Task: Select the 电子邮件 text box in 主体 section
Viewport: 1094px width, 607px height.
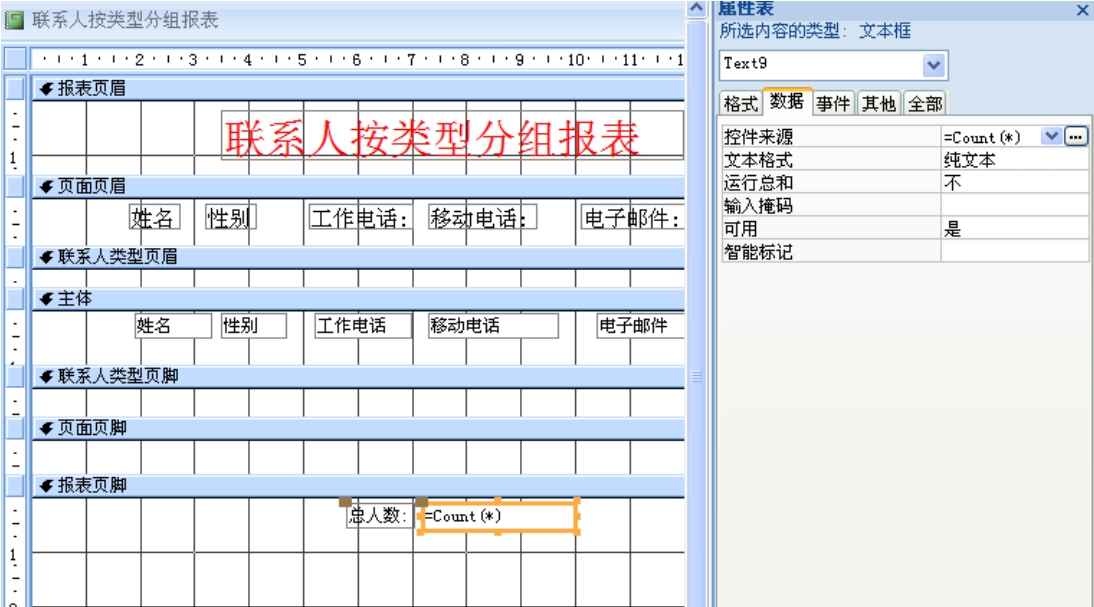Action: pos(639,326)
